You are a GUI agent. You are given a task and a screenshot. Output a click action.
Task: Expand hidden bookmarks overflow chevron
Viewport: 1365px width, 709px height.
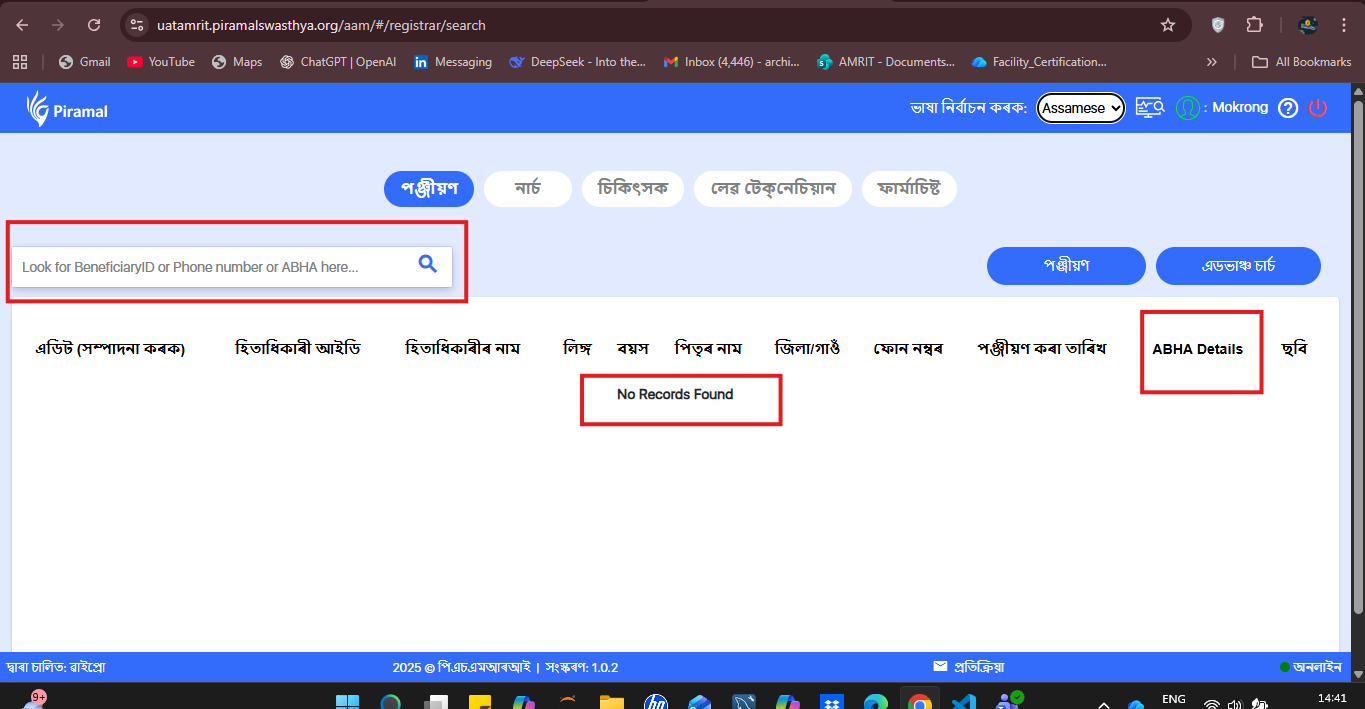click(x=1212, y=62)
